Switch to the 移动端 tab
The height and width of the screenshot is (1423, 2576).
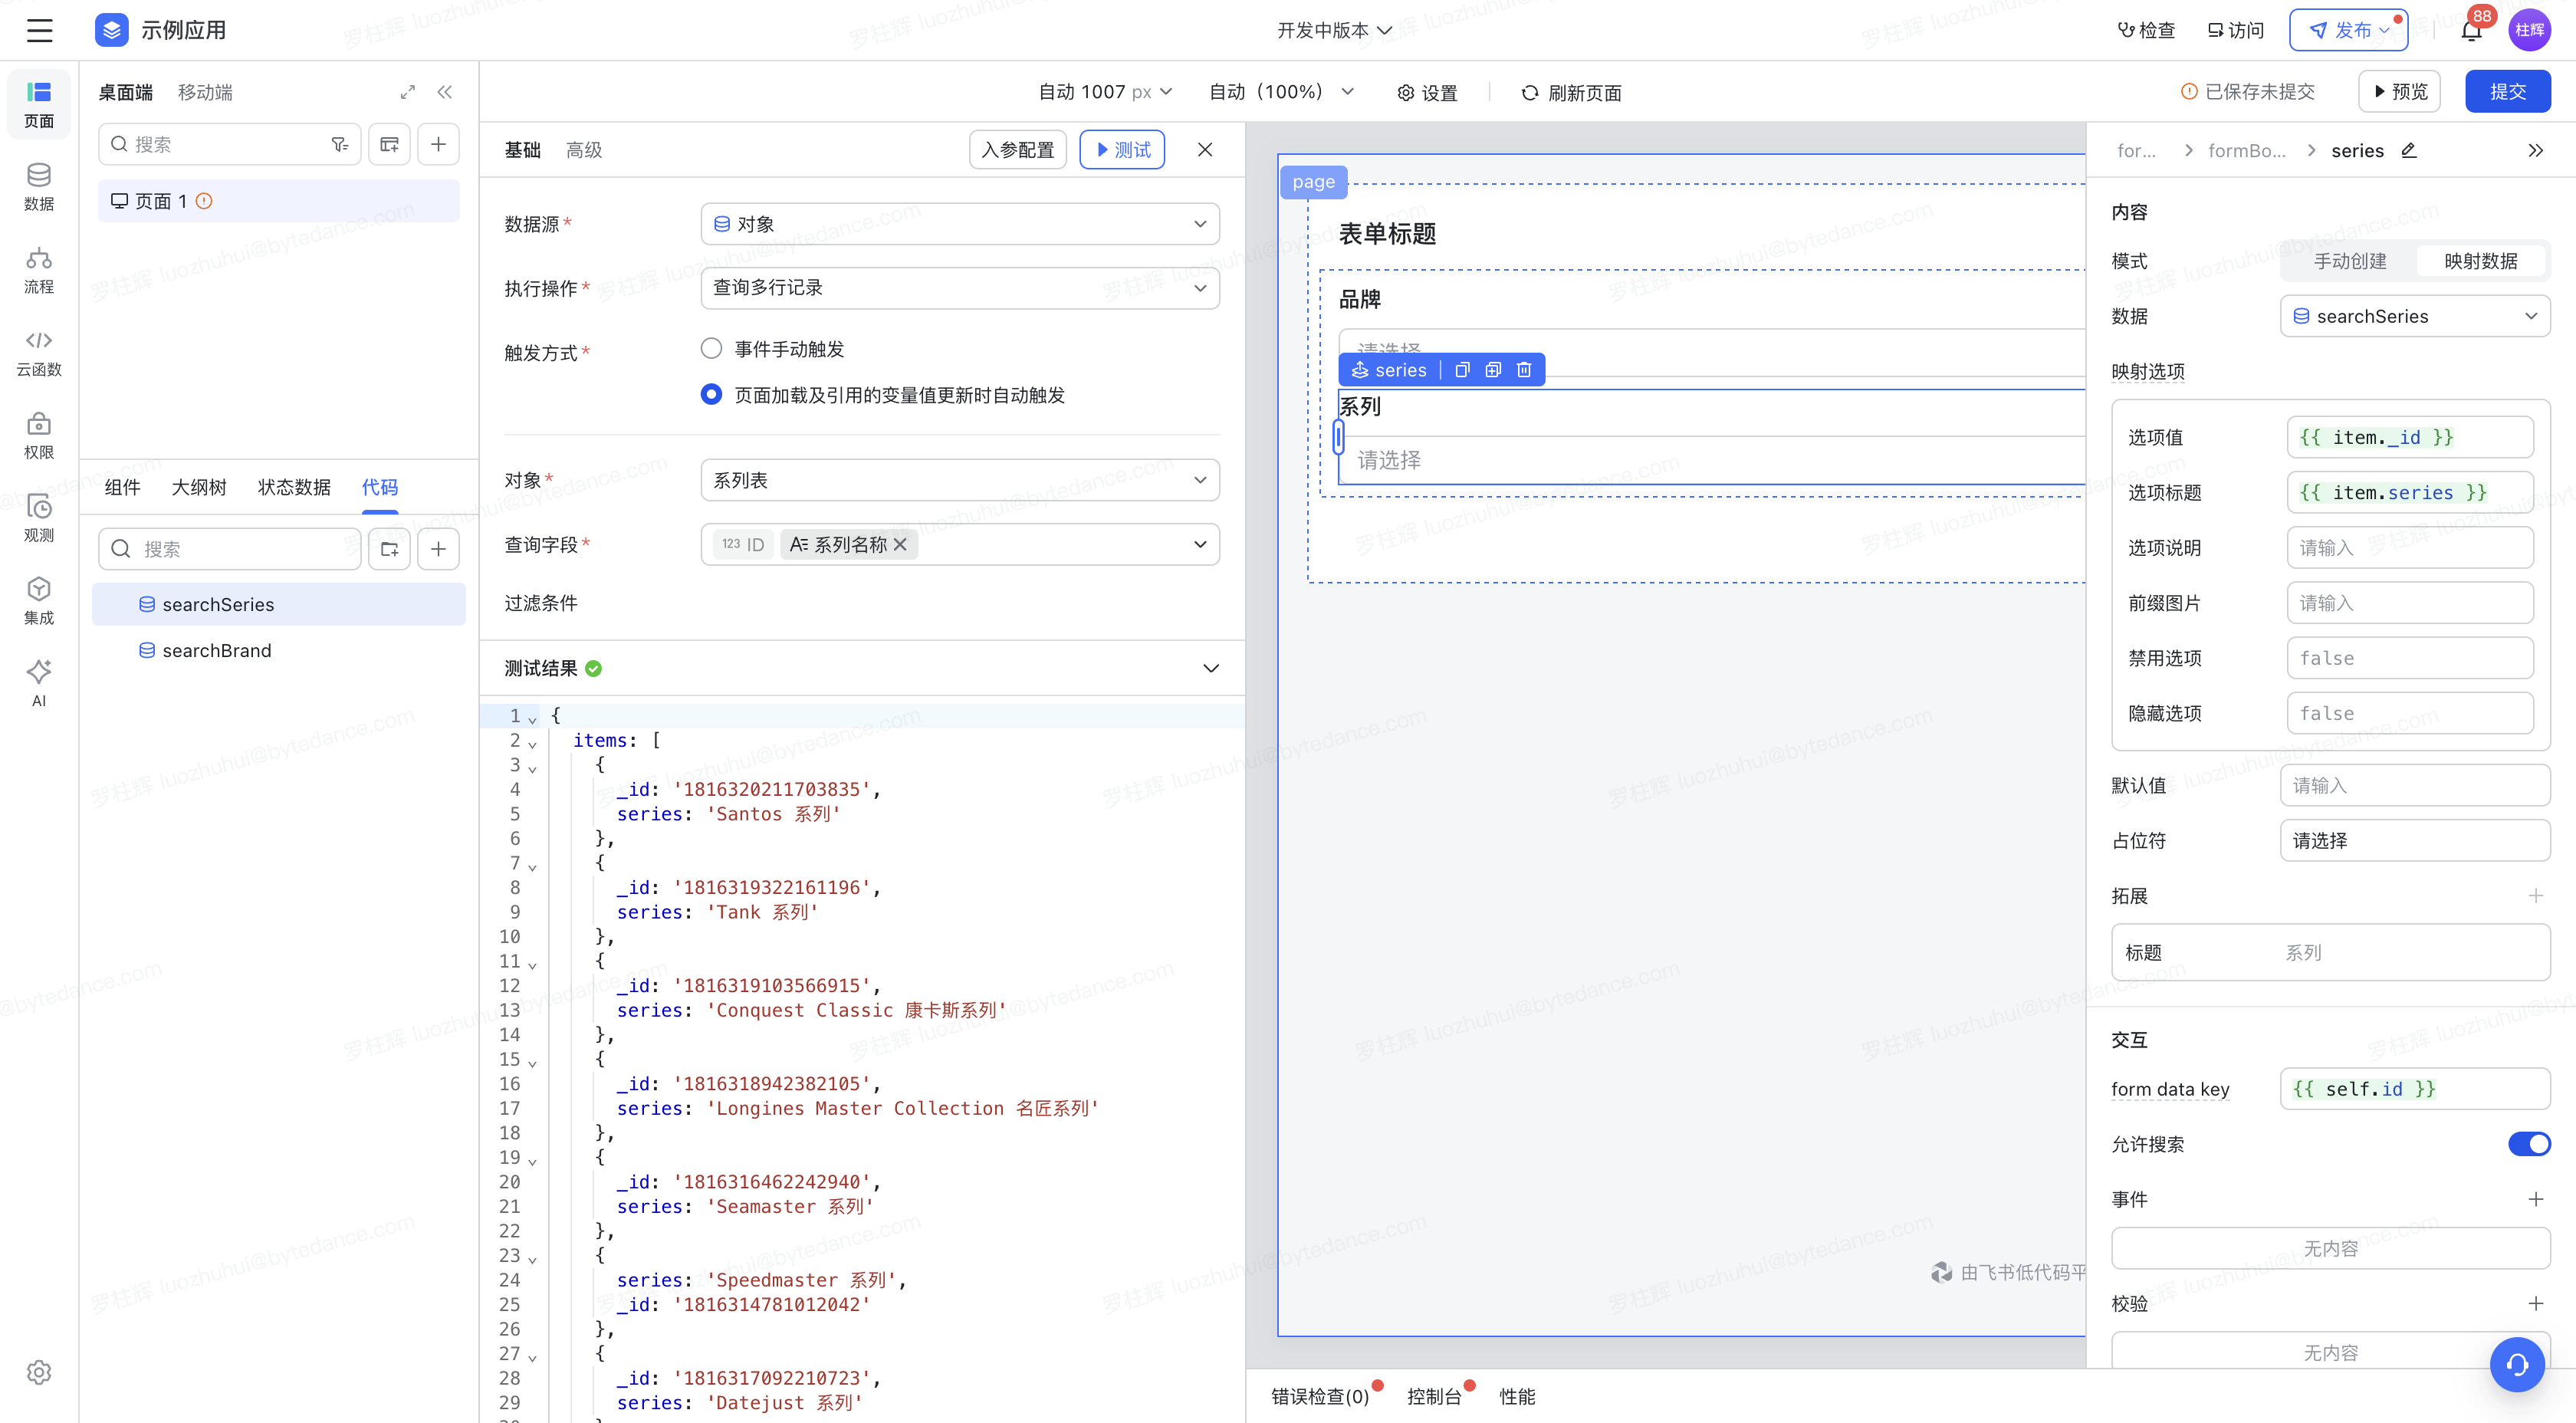pos(205,92)
